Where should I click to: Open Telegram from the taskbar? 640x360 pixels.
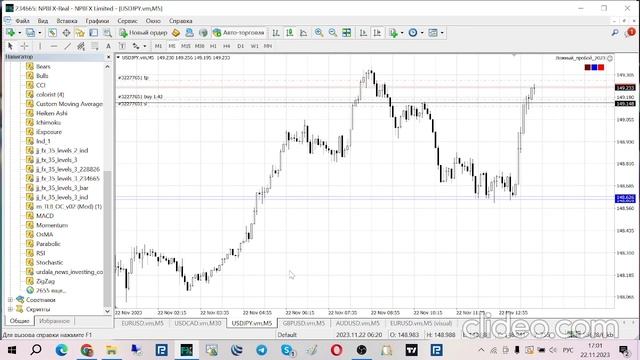262,350
